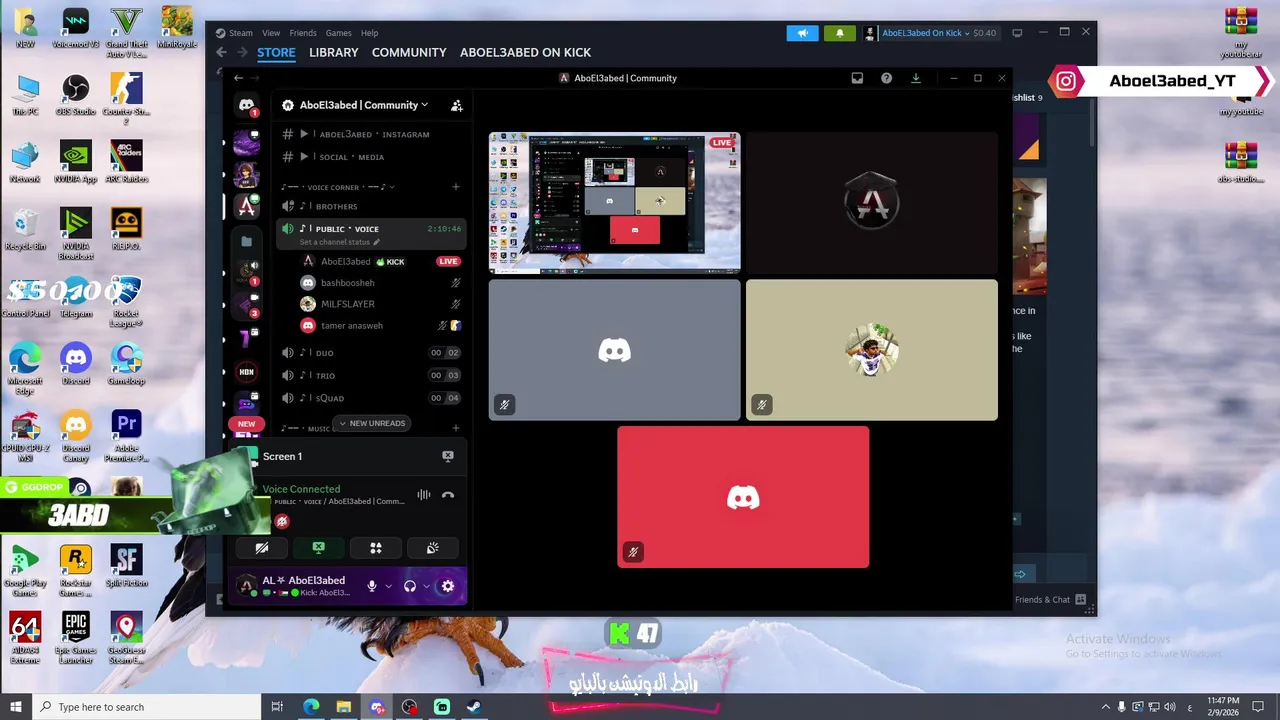This screenshot has height=720, width=1280.
Task: Open File Explorer from the taskbar
Action: tap(343, 707)
